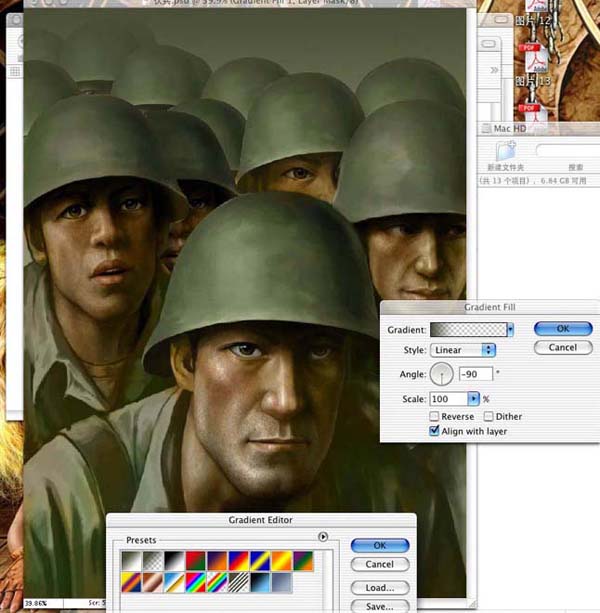Click the Angle field showing -90
Image resolution: width=600 pixels, height=613 pixels.
[x=476, y=374]
